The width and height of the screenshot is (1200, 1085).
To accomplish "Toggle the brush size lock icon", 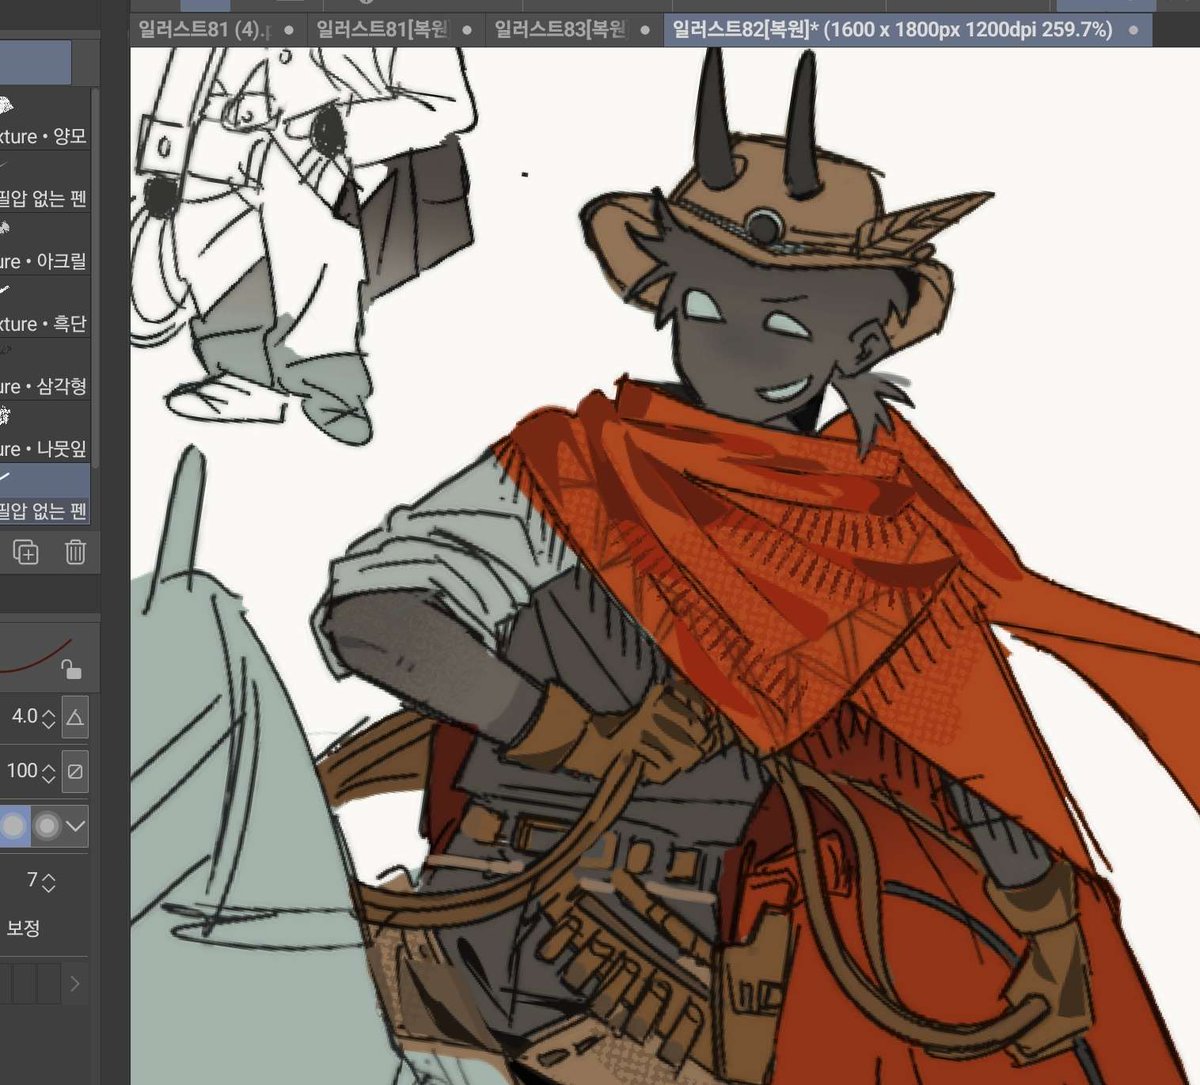I will [70, 669].
